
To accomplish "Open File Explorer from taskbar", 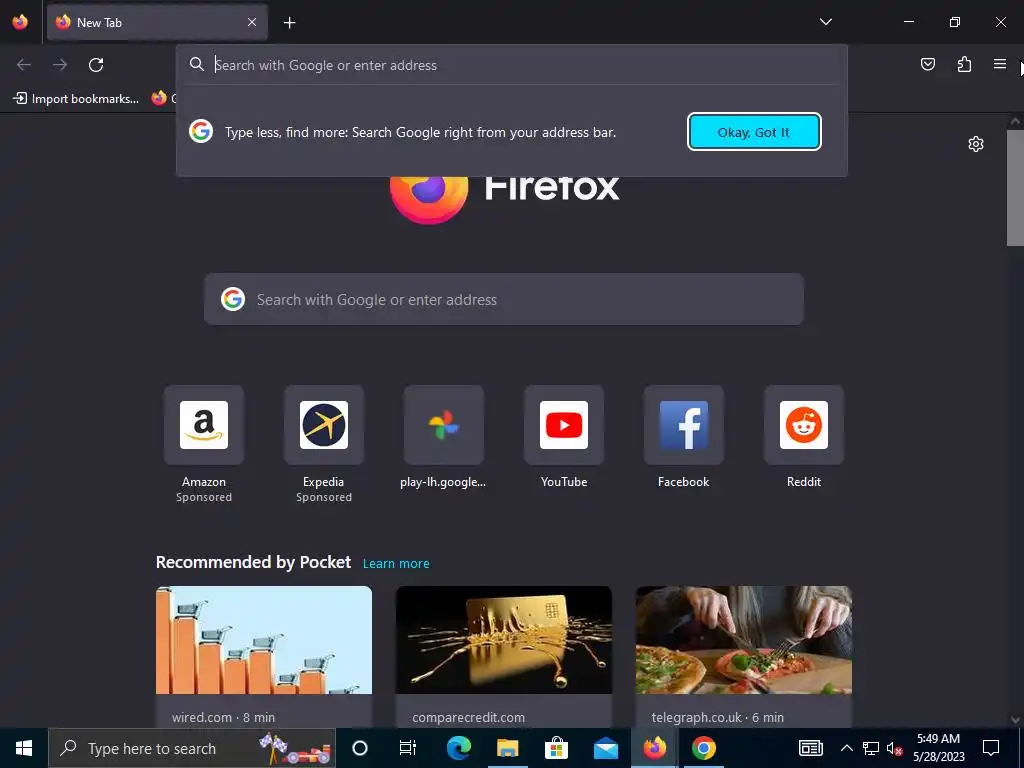I will [507, 748].
